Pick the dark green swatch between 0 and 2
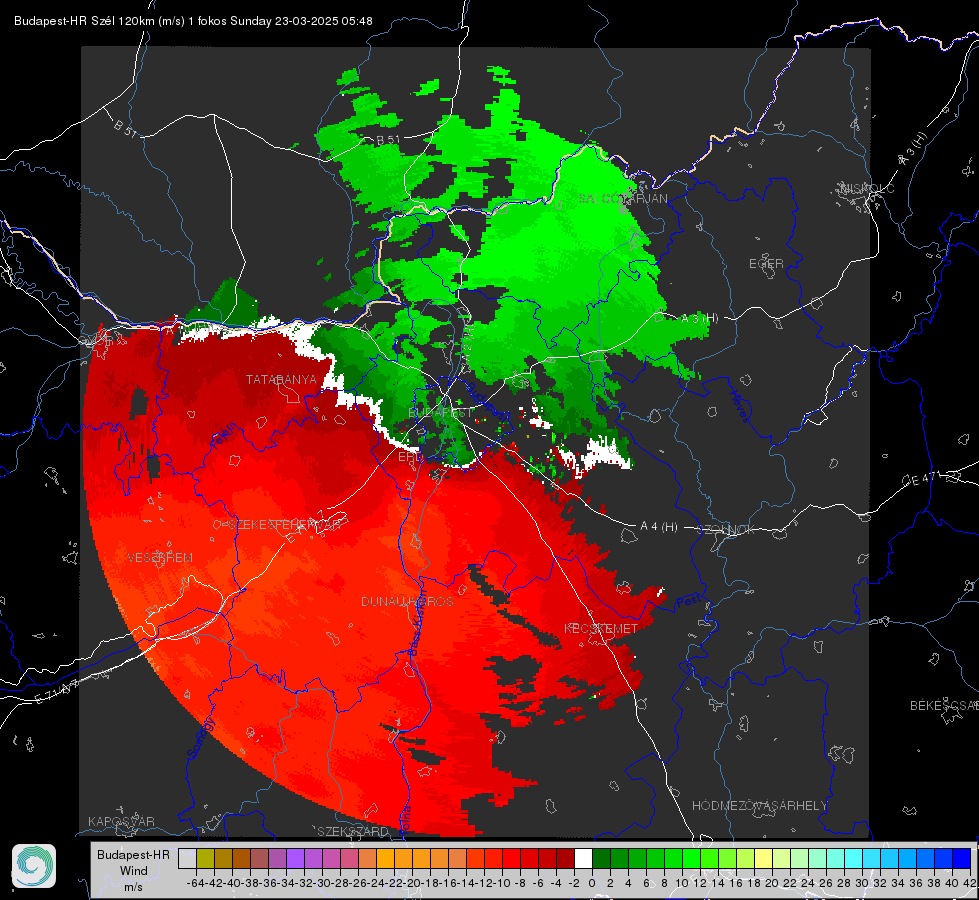Screen dimensions: 979x900 click(x=601, y=858)
